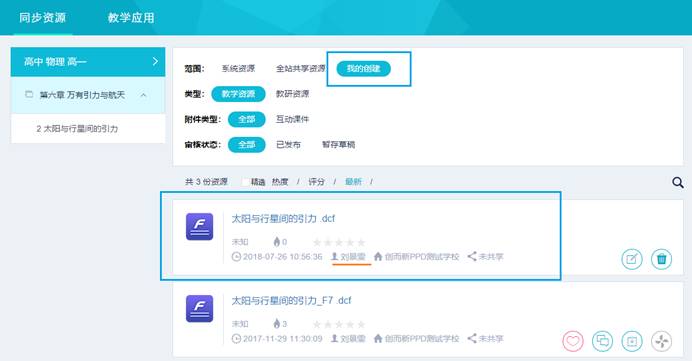Select the 我的创建 scope filter
Screen dimensions: 692x361
tap(364, 68)
